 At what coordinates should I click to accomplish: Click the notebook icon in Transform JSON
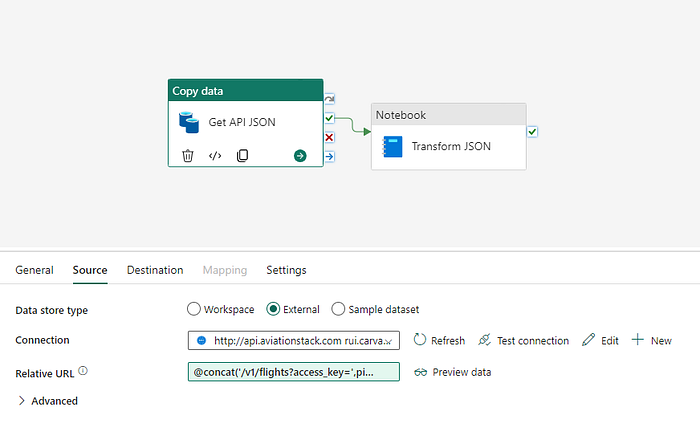(x=392, y=146)
